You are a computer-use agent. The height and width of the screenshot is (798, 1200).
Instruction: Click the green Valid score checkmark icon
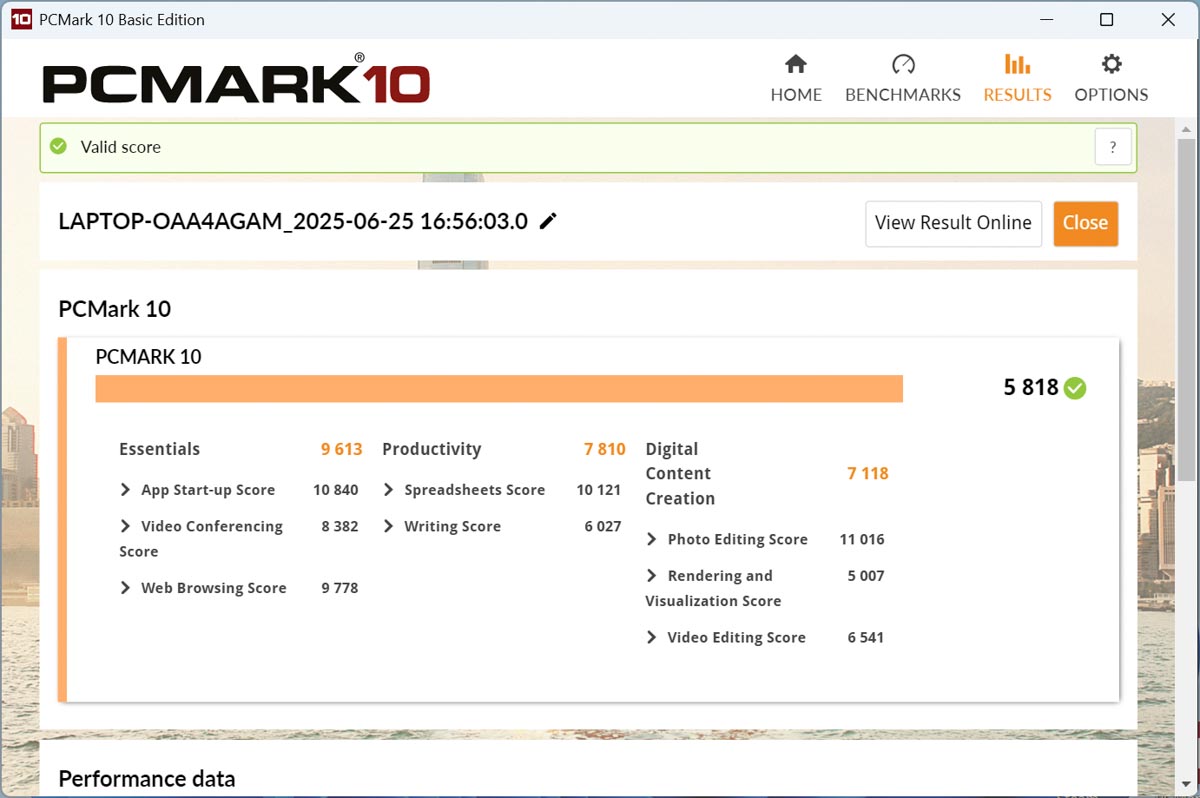coord(59,146)
